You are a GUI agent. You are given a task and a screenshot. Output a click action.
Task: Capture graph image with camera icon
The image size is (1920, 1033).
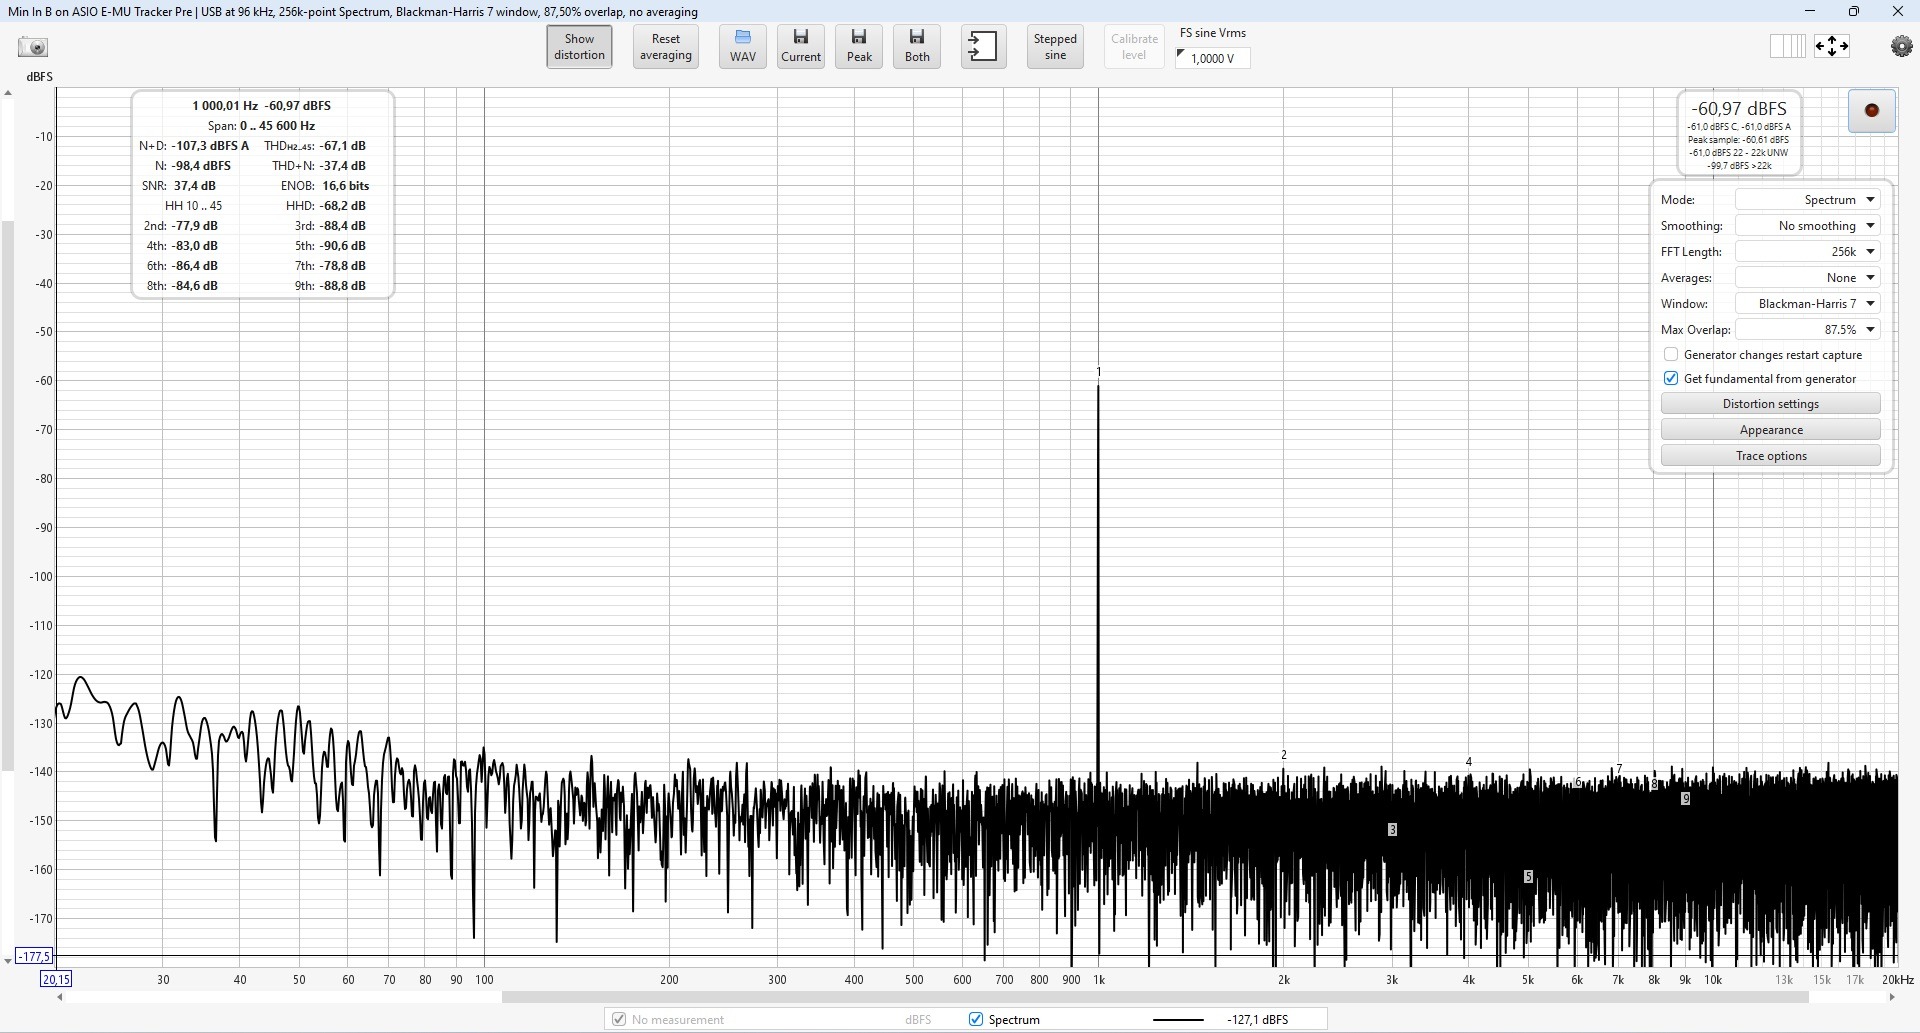(33, 47)
